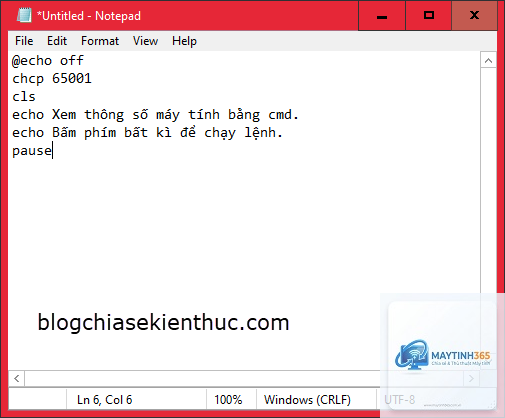Image resolution: width=505 pixels, height=418 pixels.
Task: Close the Notepad window
Action: (x=474, y=16)
